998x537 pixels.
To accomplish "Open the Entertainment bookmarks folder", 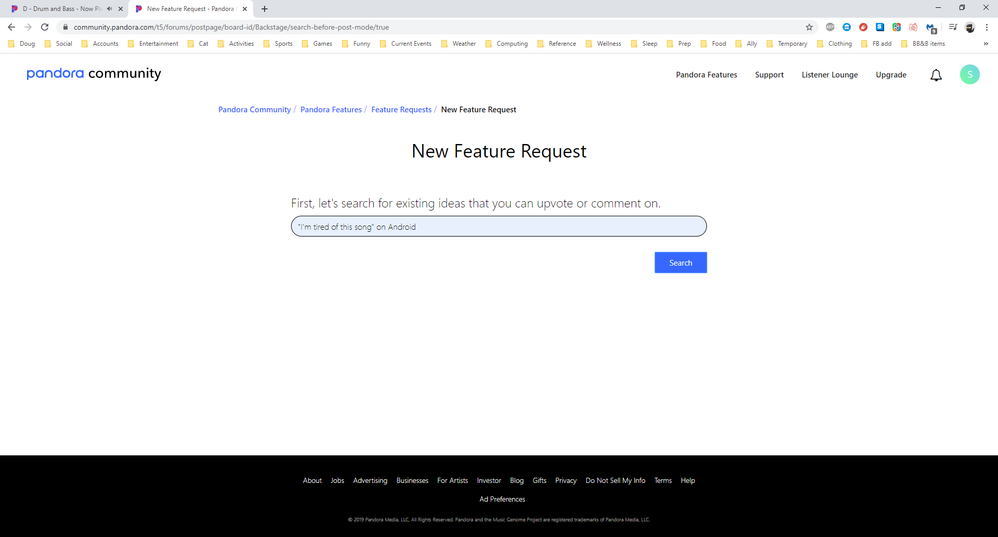I will point(152,44).
